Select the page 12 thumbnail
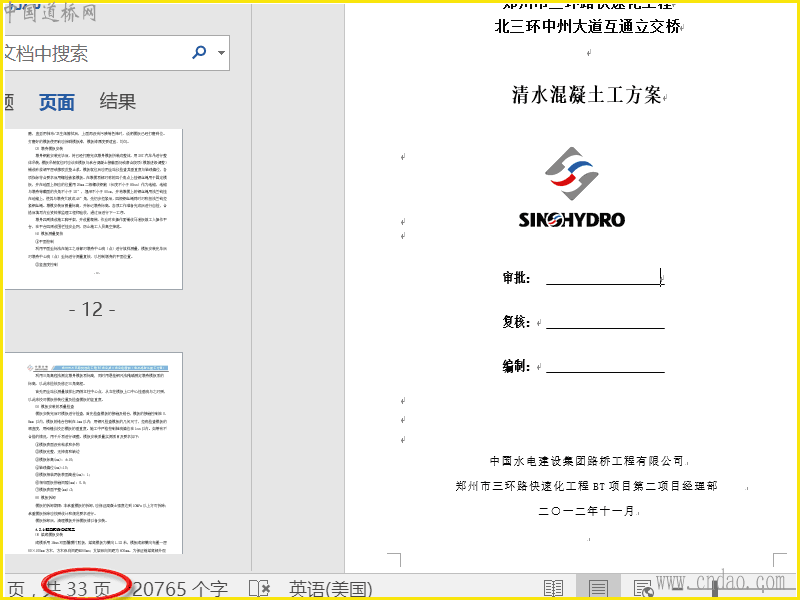 click(x=94, y=209)
